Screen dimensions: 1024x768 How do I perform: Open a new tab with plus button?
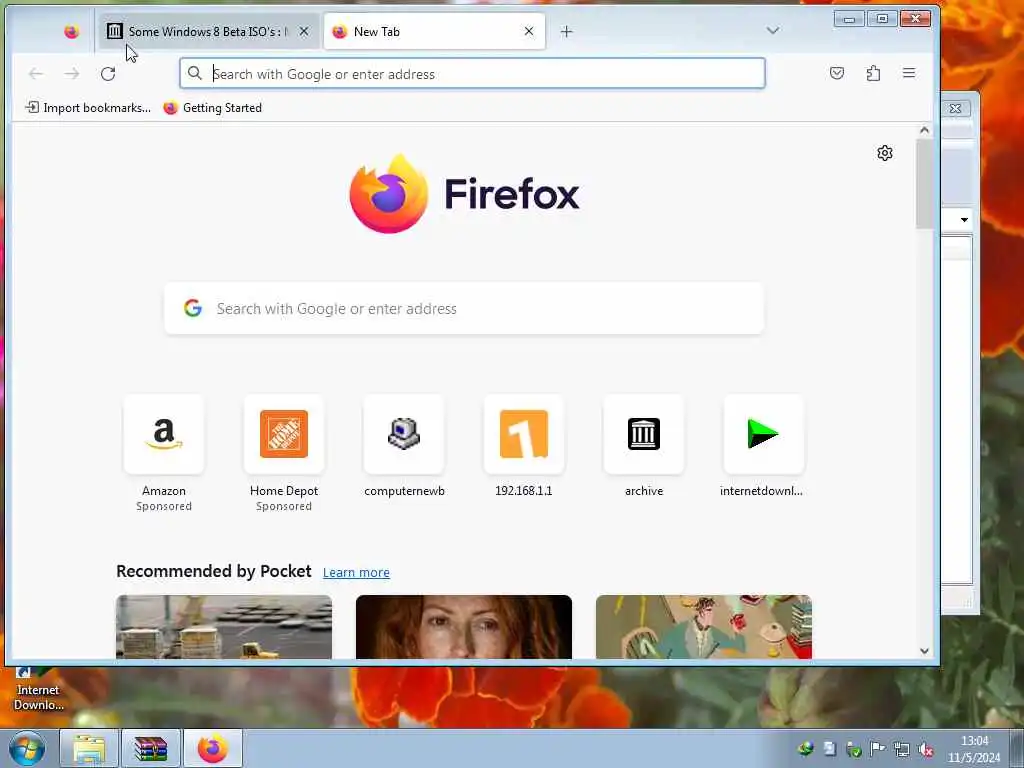click(566, 31)
